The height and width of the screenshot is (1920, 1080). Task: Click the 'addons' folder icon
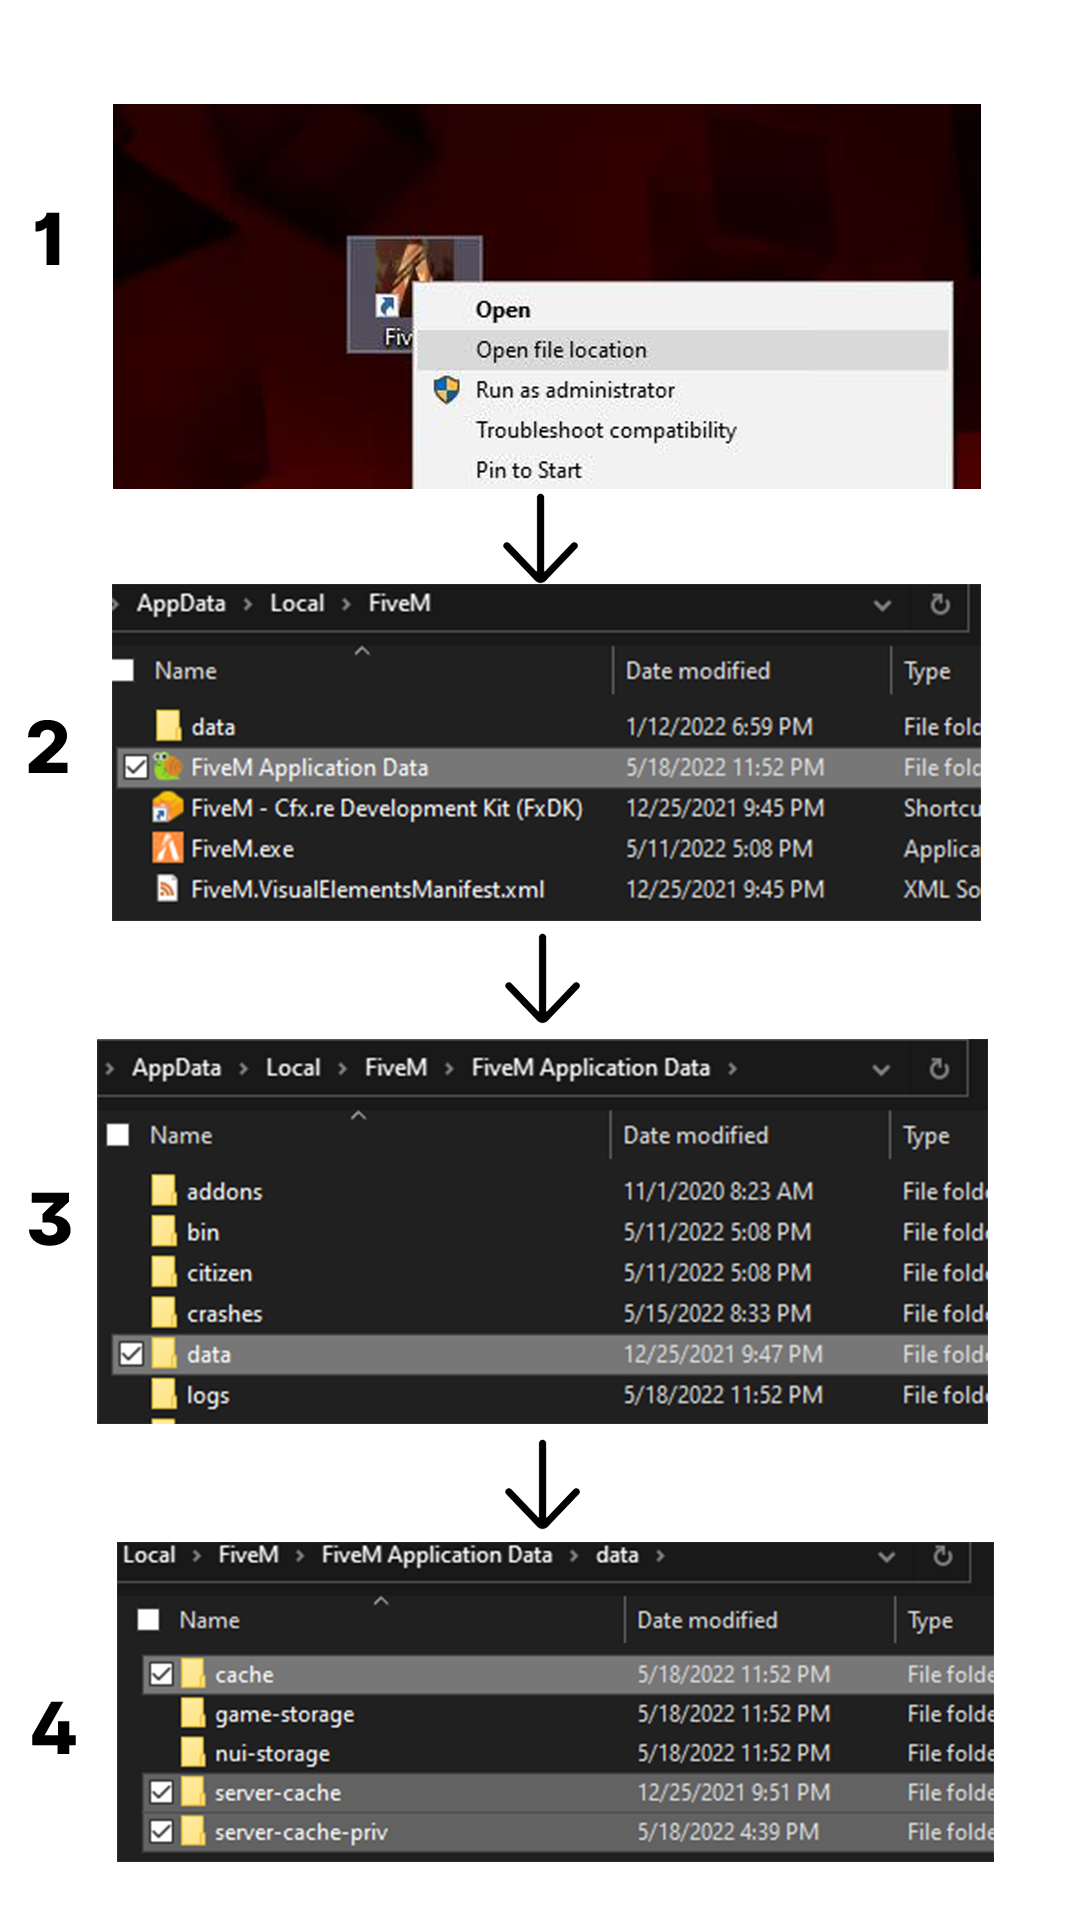pyautogui.click(x=164, y=1191)
